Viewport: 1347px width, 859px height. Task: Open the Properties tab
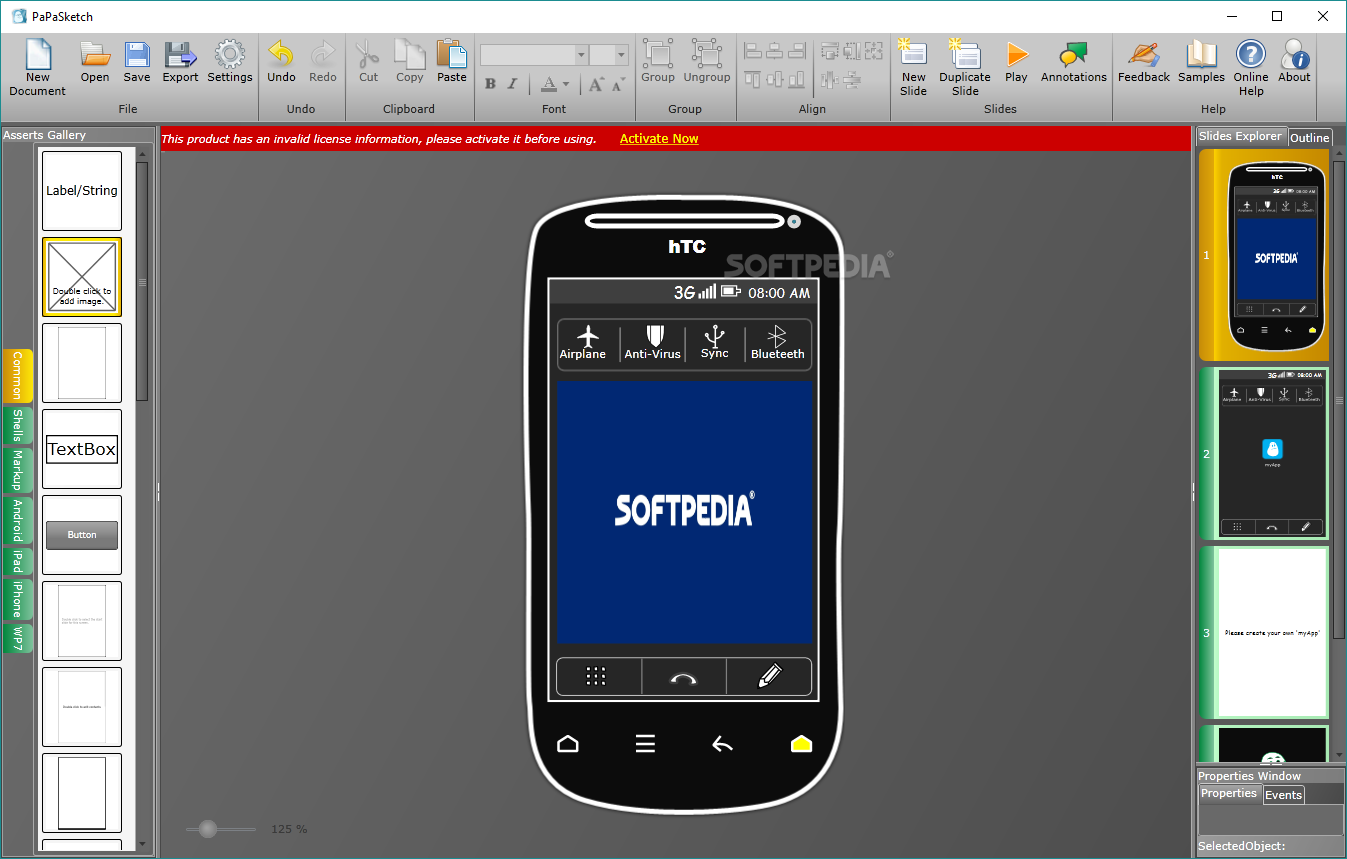(x=1229, y=793)
